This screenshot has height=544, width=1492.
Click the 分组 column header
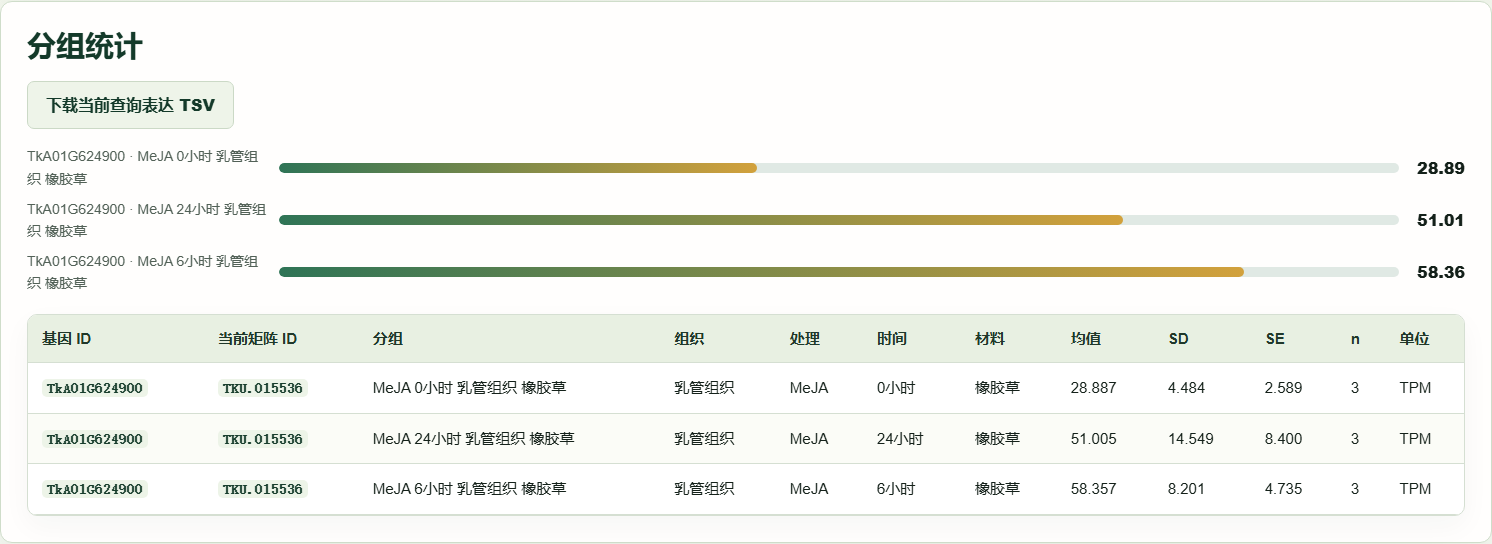point(388,339)
